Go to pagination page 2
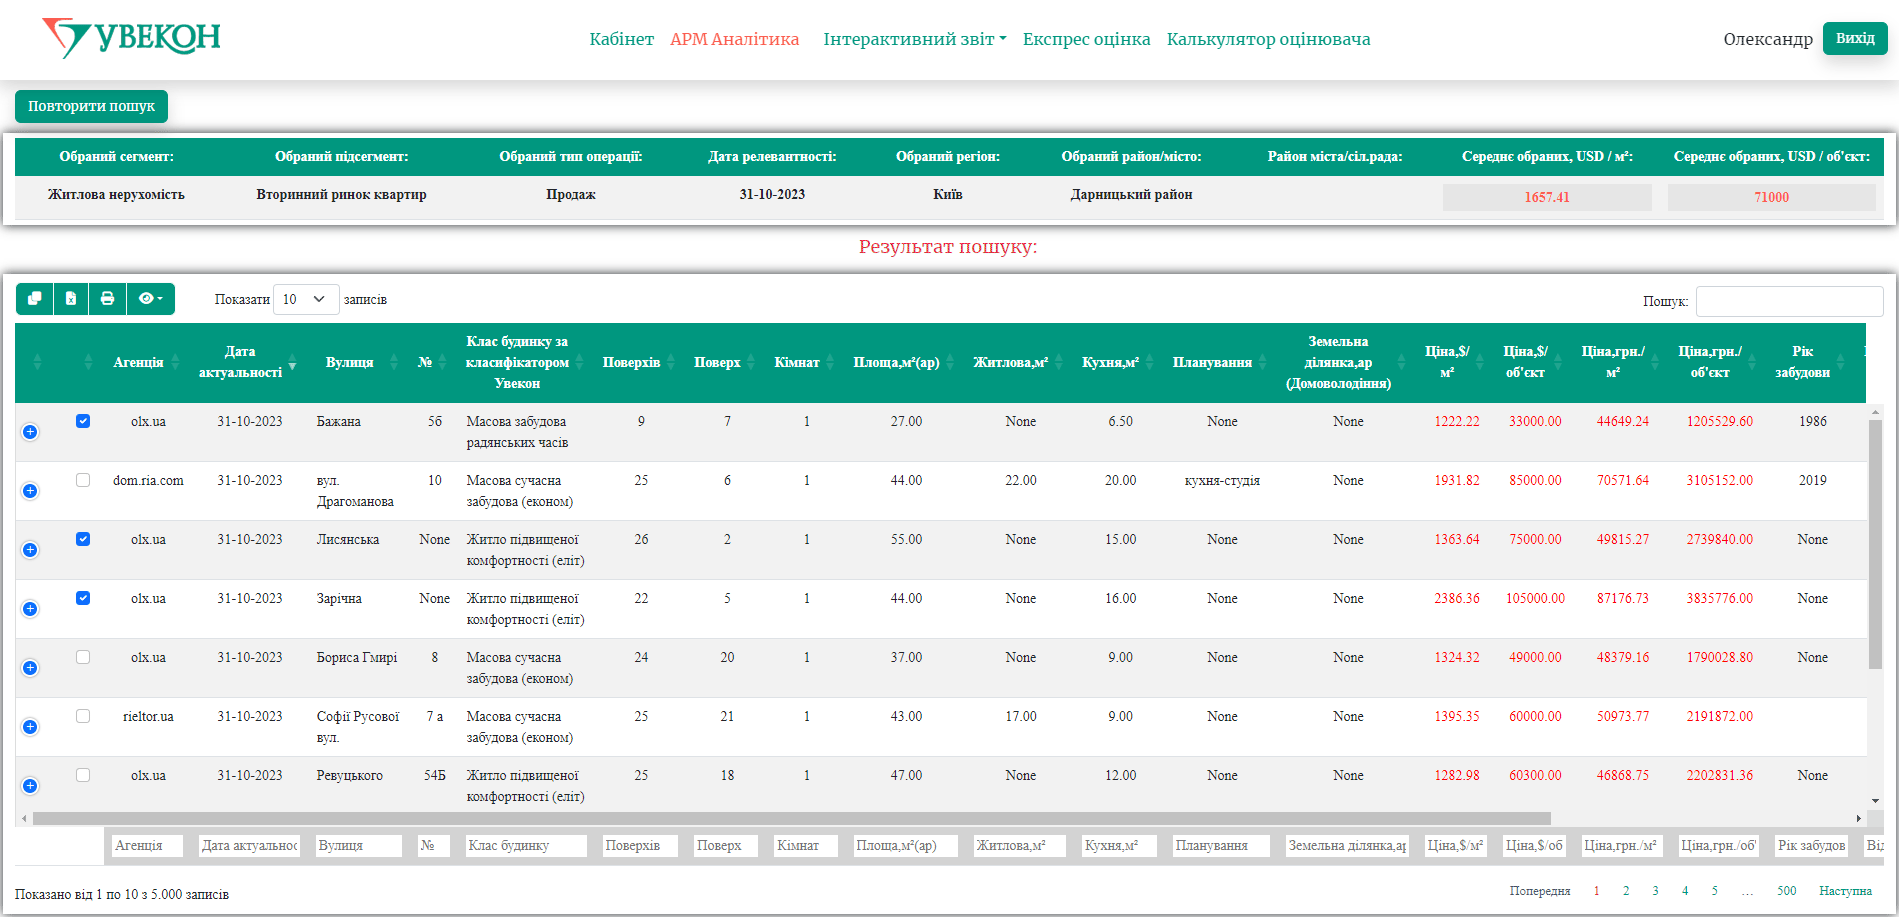 tap(1626, 890)
